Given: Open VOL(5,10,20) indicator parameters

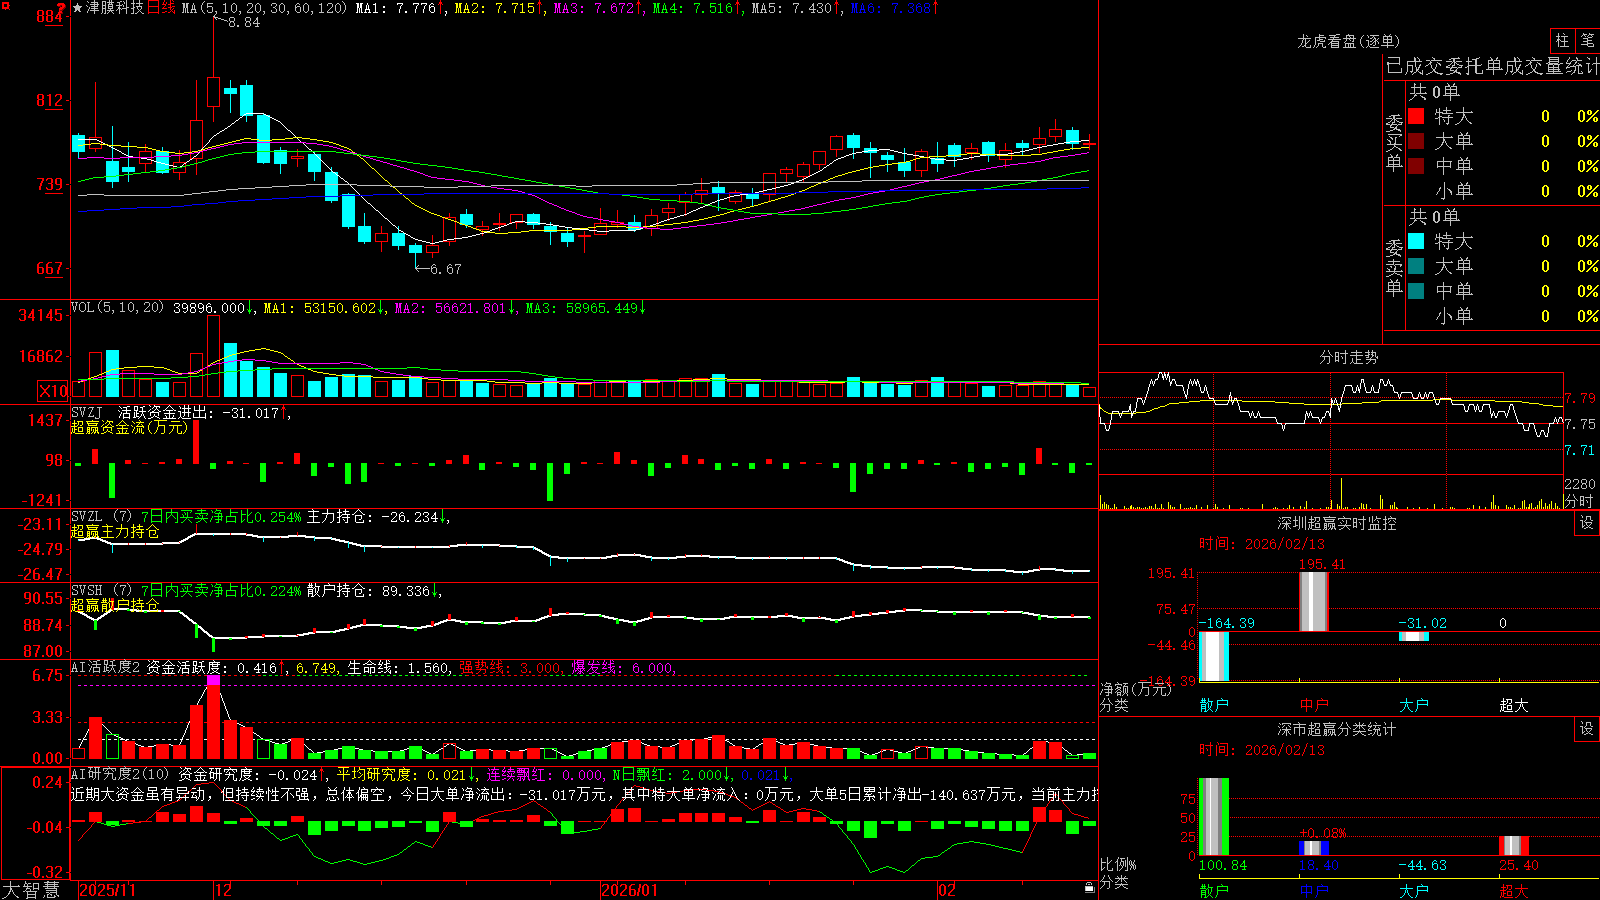Looking at the screenshot, I should 117,308.
